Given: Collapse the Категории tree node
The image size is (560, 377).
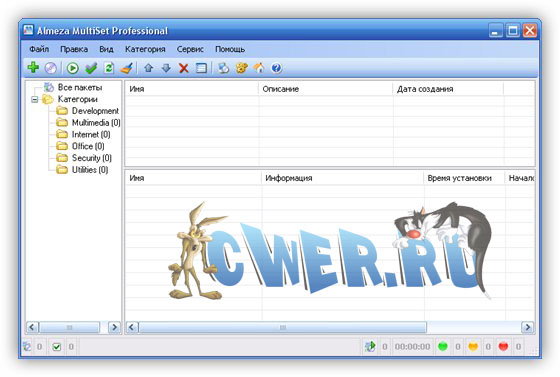Looking at the screenshot, I should [35, 99].
